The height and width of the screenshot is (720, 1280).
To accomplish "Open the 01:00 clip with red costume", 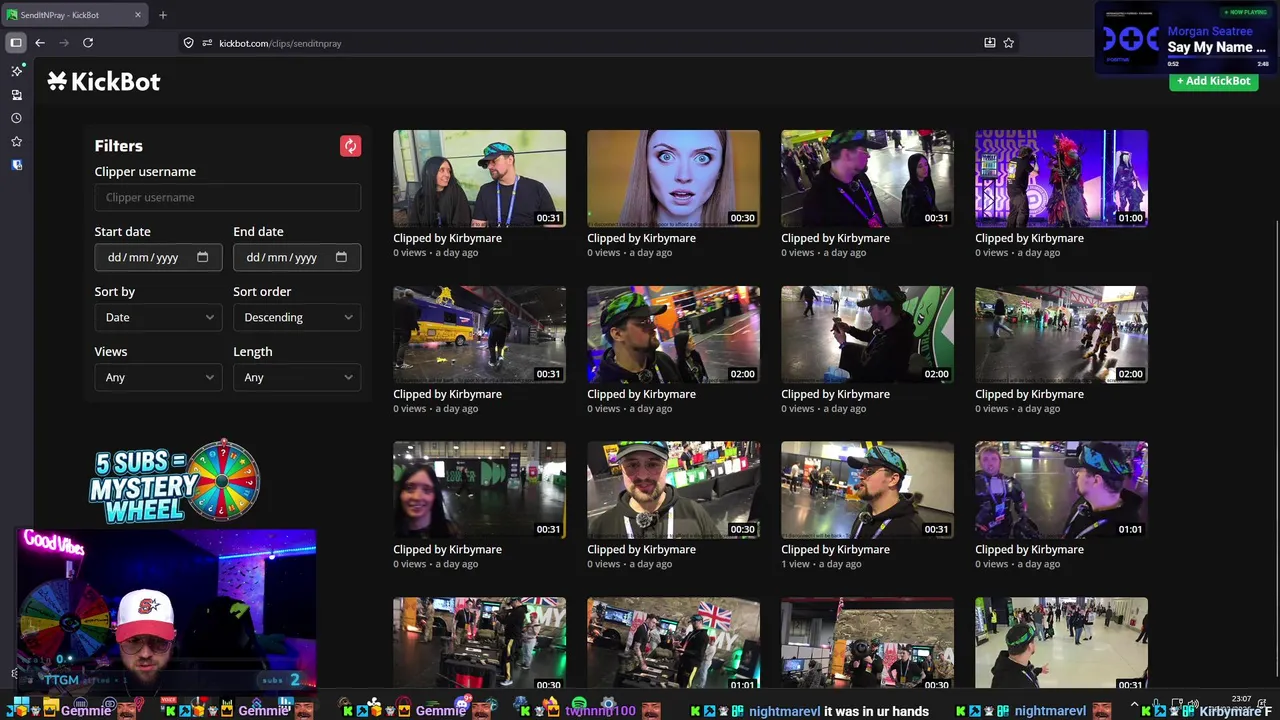I will tap(1061, 179).
